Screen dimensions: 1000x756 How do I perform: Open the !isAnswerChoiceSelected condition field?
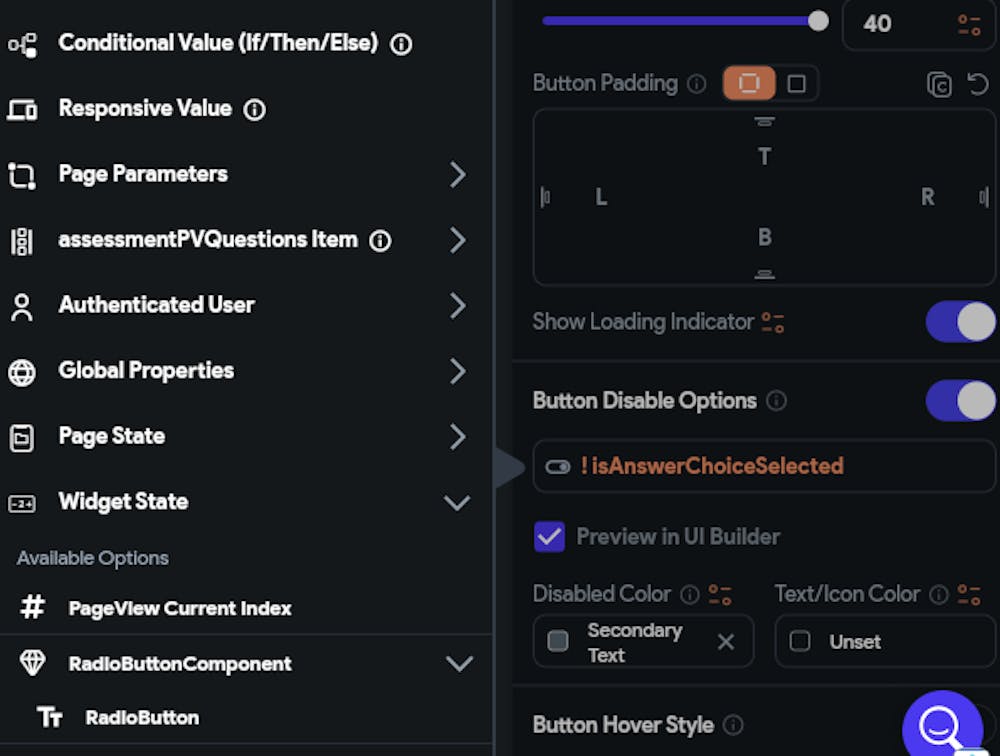[764, 466]
